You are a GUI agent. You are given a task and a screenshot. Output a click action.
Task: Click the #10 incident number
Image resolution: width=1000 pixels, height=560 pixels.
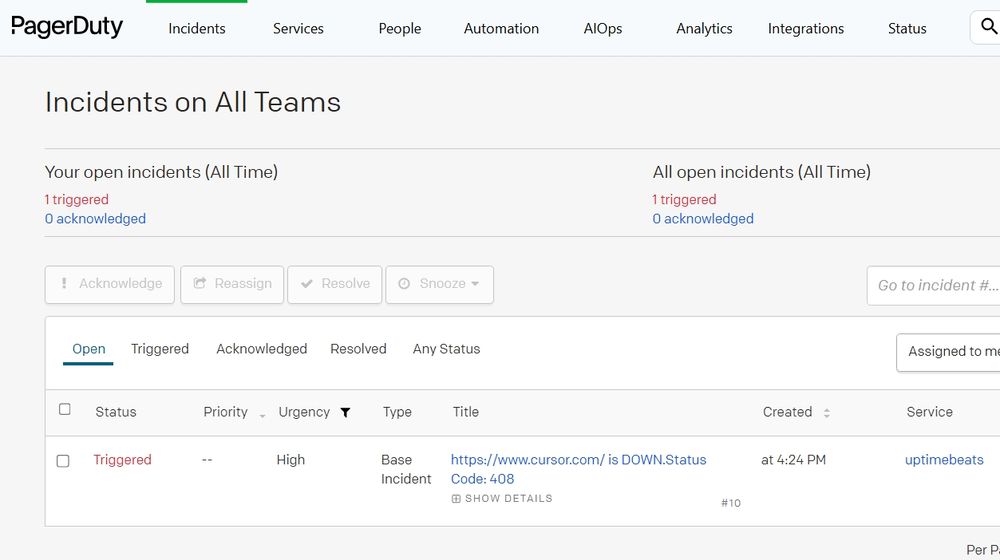[731, 503]
